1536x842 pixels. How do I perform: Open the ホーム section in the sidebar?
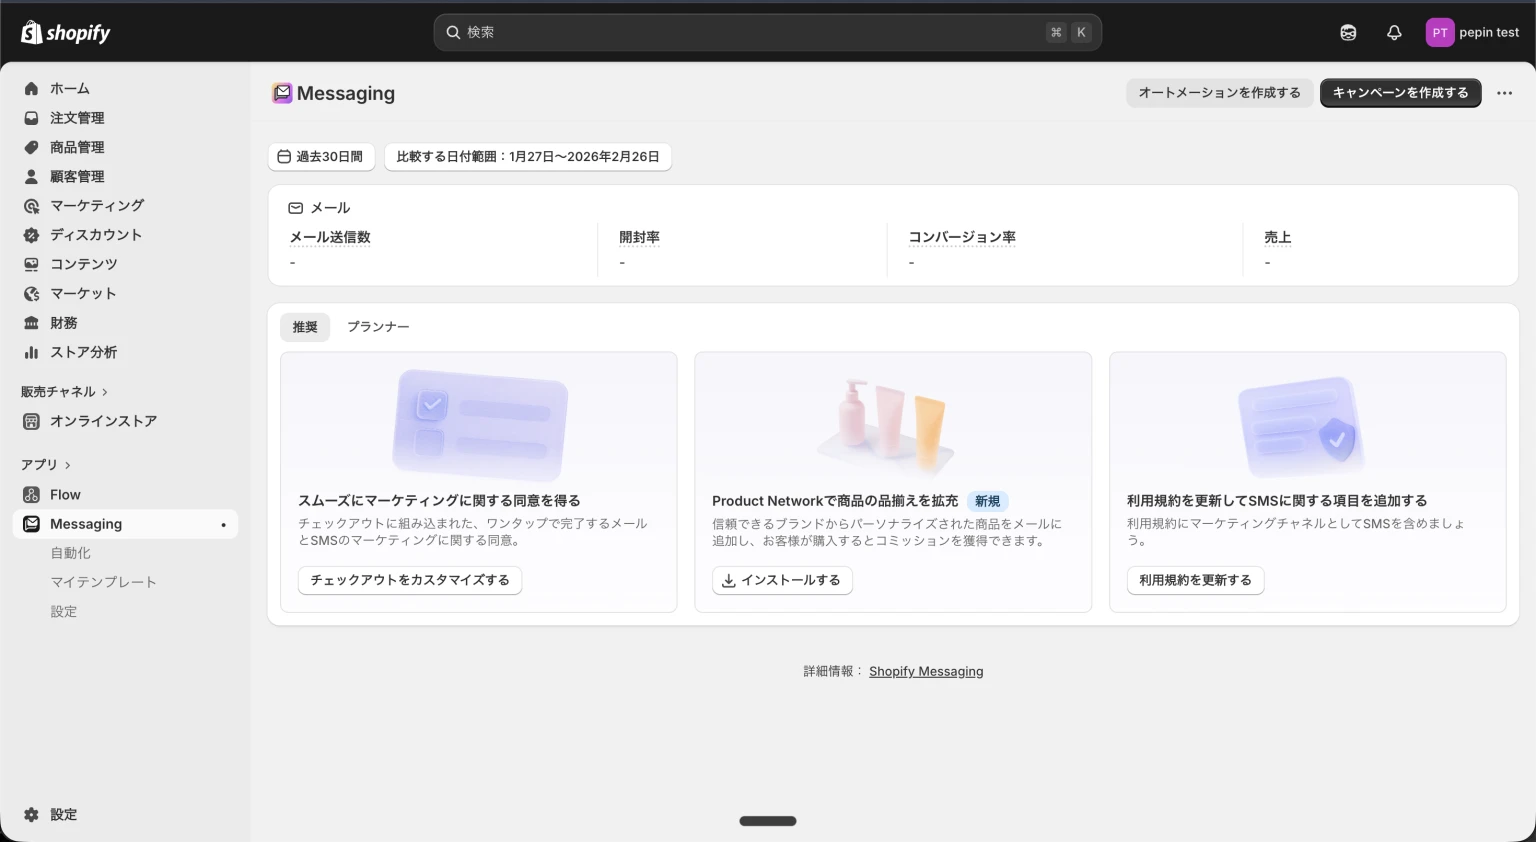point(69,88)
